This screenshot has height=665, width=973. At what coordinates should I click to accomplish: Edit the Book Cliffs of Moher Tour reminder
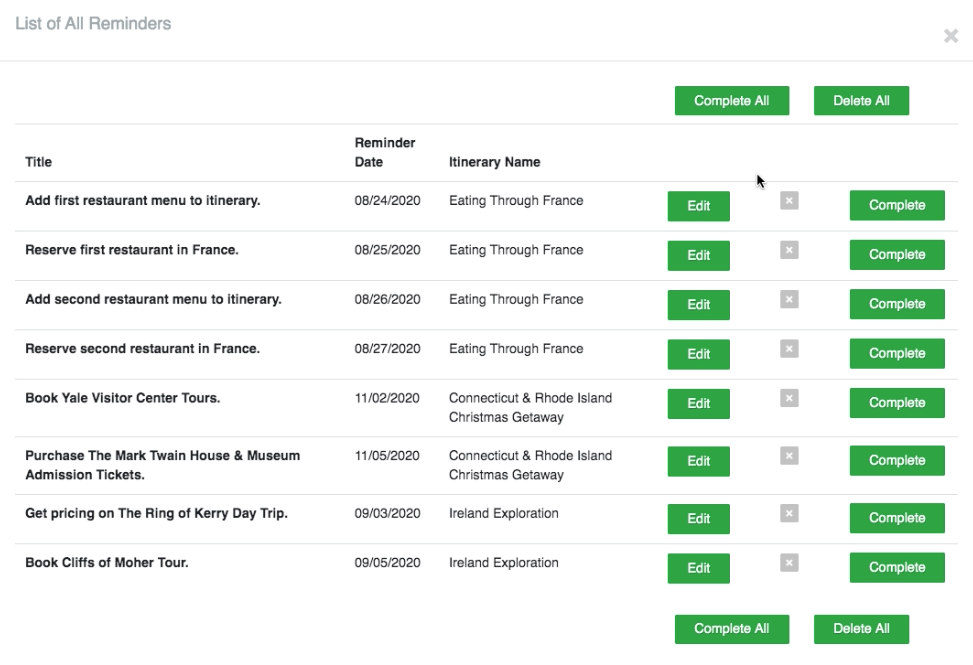699,568
